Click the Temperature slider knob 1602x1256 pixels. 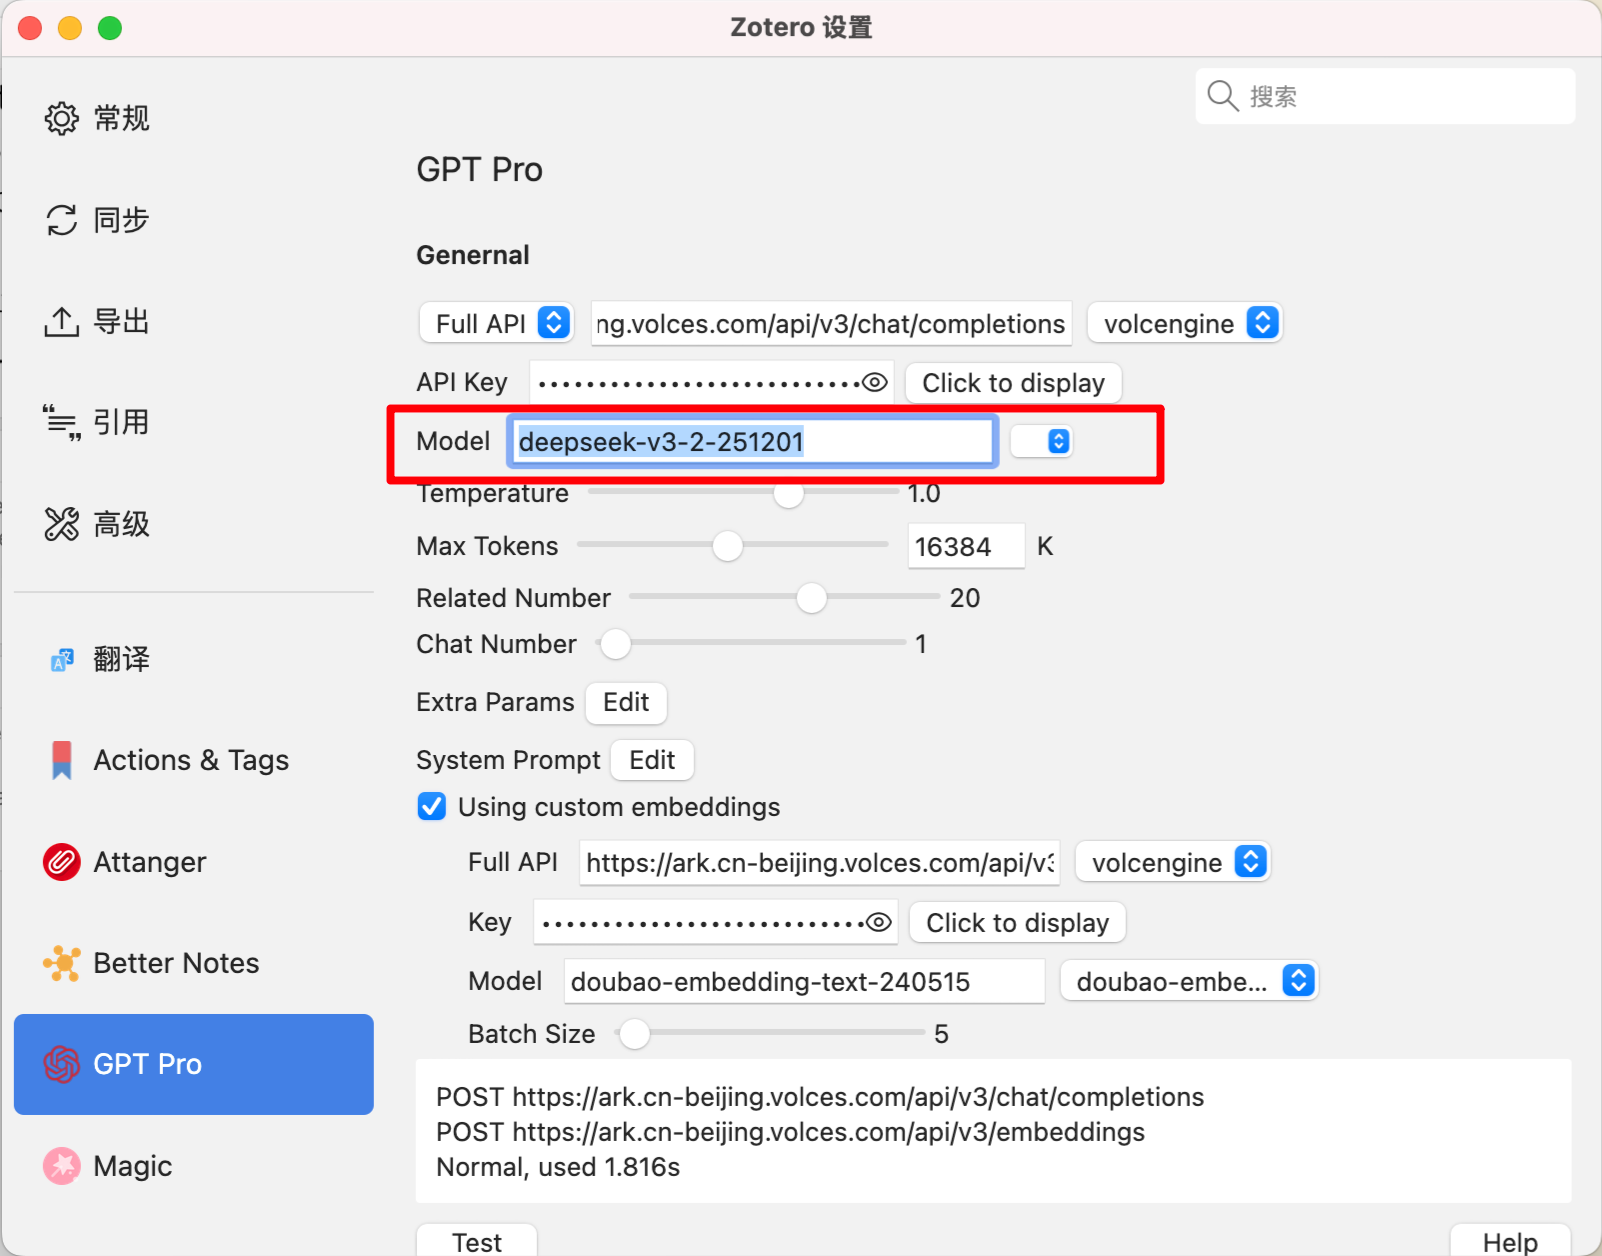[789, 492]
